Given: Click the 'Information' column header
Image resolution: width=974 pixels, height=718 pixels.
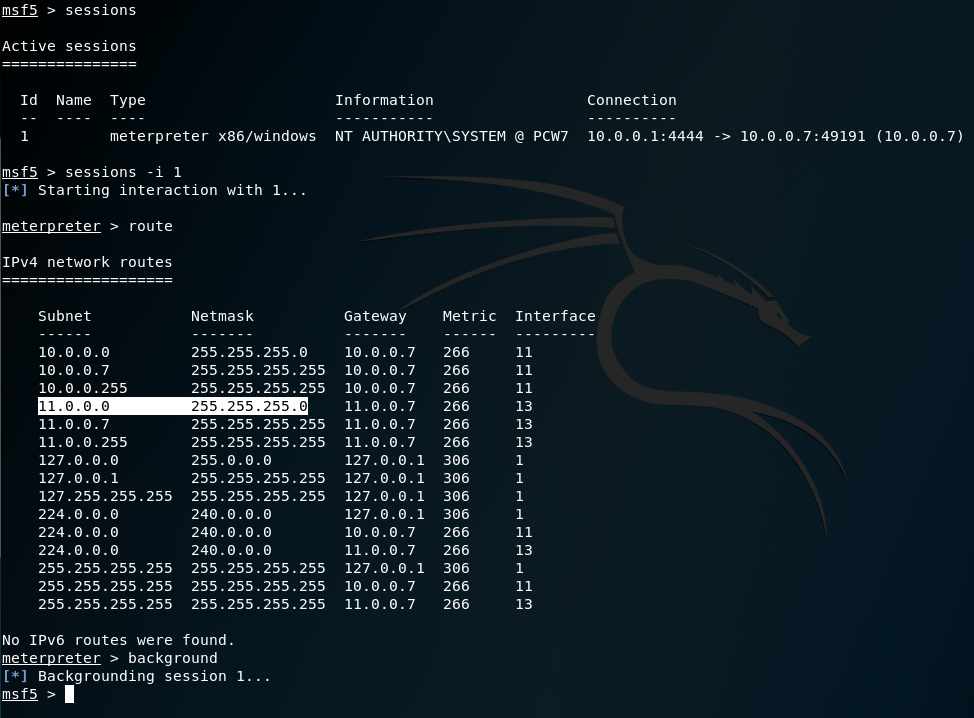Looking at the screenshot, I should click(384, 101).
